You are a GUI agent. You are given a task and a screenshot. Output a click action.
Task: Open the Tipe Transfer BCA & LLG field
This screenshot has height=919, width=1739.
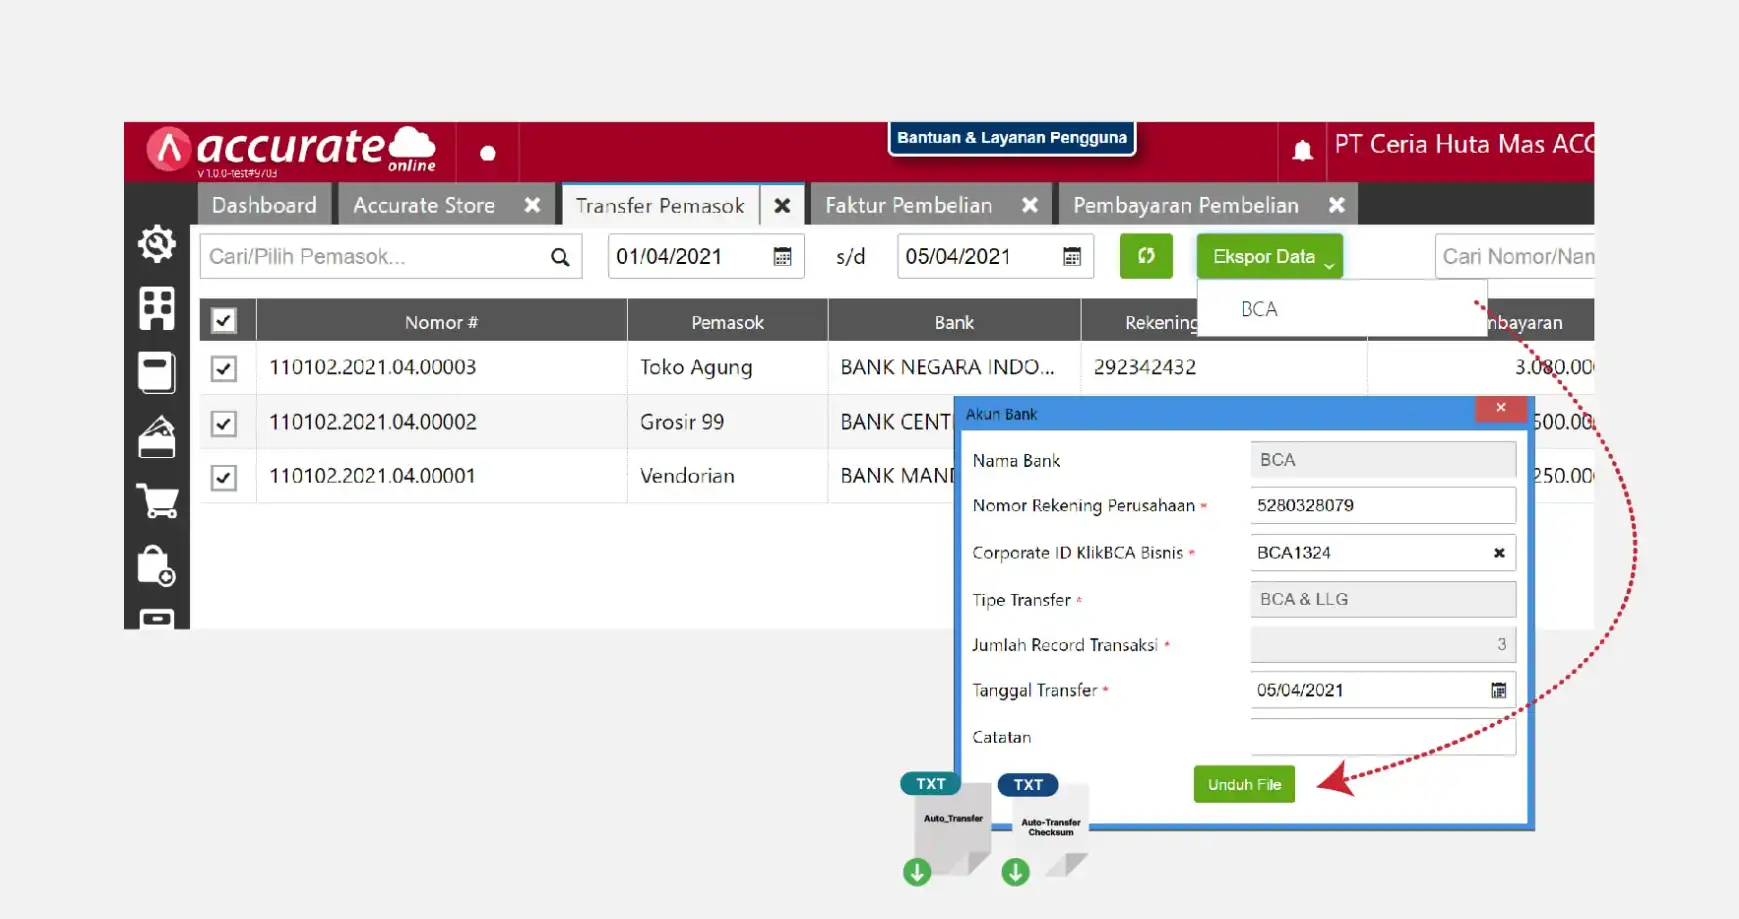(x=1383, y=599)
